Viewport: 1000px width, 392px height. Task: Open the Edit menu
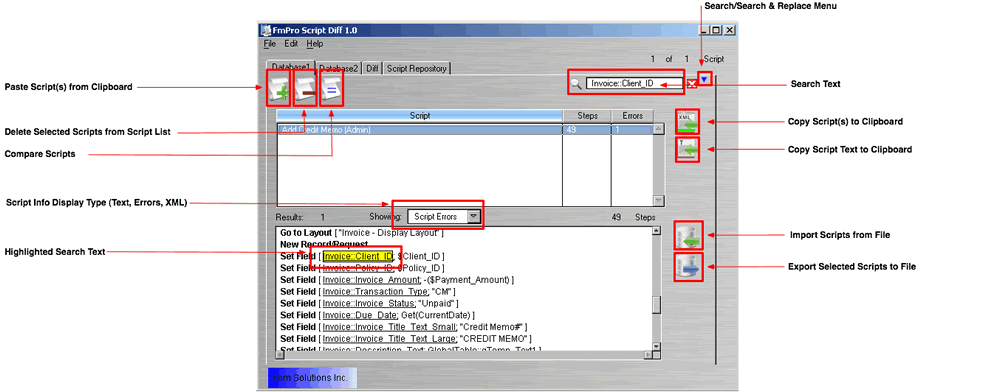tap(291, 44)
